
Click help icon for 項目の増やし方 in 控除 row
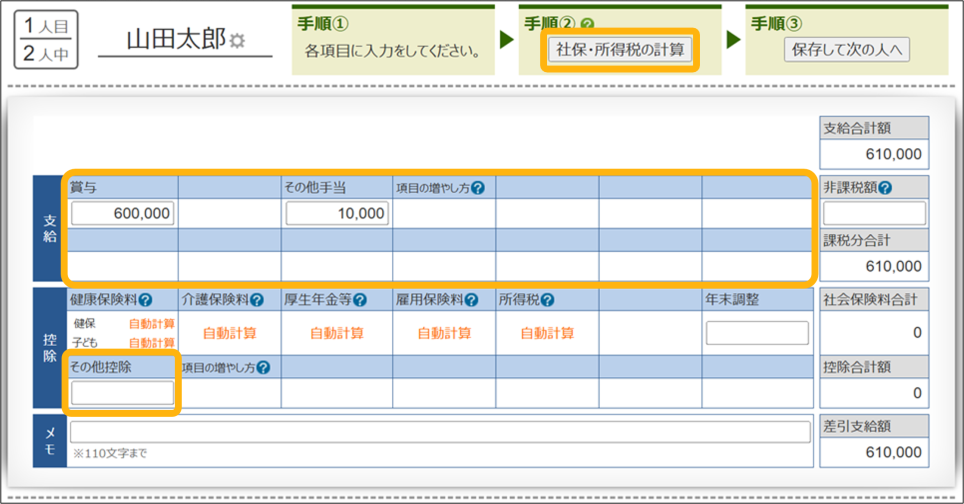point(263,367)
